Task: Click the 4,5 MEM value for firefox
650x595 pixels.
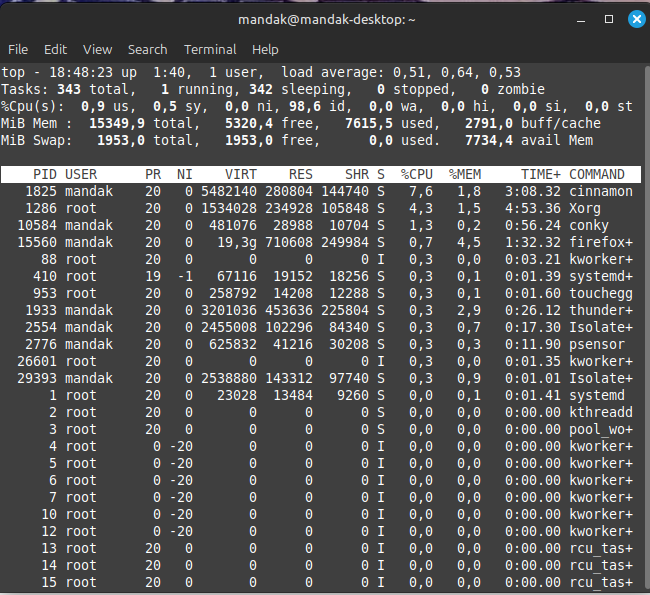Action: (469, 243)
